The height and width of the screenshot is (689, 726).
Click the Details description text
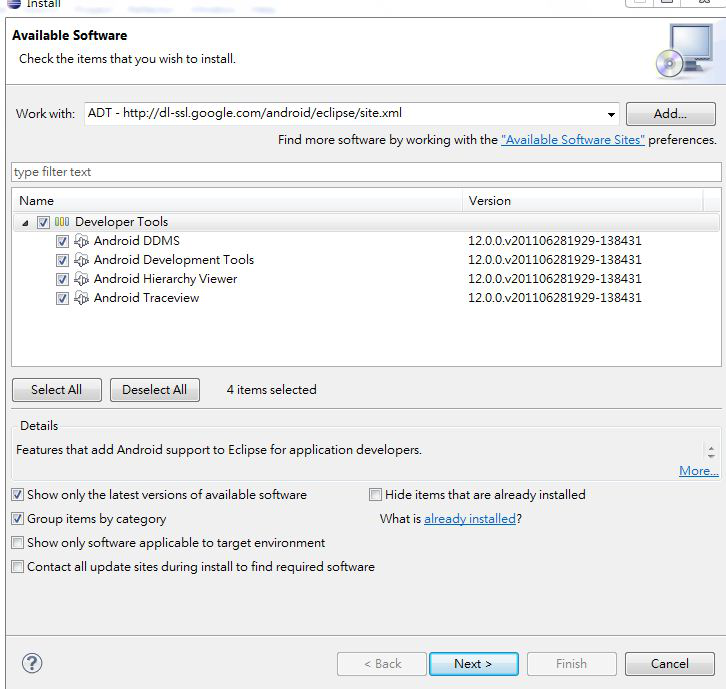pos(219,450)
